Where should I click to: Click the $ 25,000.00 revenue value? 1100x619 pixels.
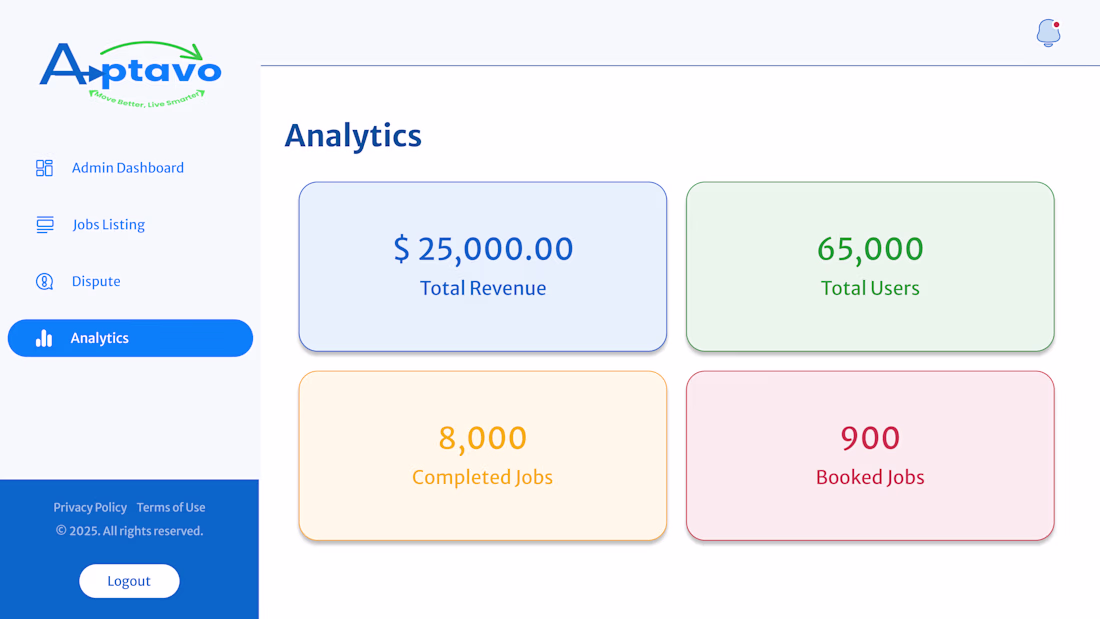click(483, 249)
